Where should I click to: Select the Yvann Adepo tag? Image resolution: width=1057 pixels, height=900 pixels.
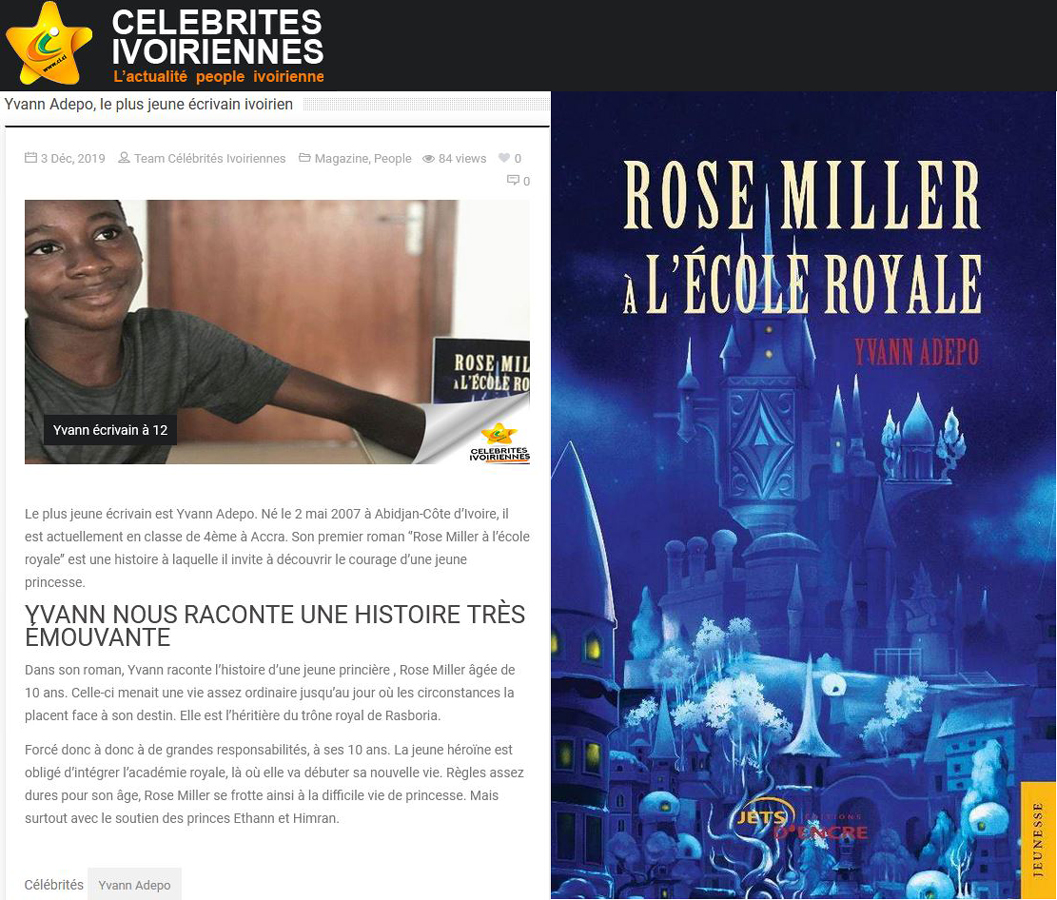click(134, 884)
